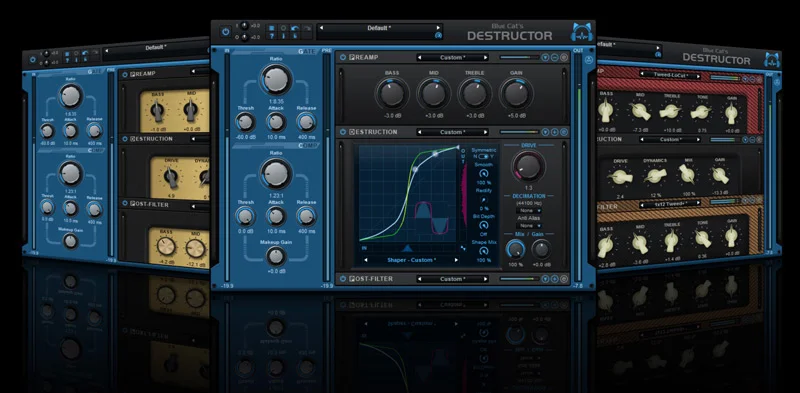The image size is (800, 393).
Task: Click the minus icon in the Preamp header
Action: [x=555, y=57]
